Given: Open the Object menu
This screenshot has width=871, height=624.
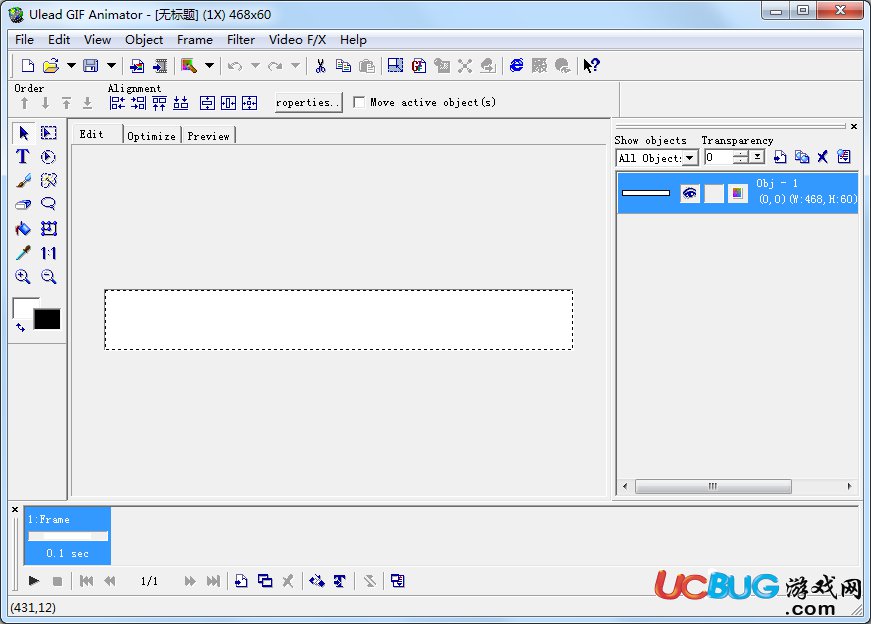Looking at the screenshot, I should (144, 39).
